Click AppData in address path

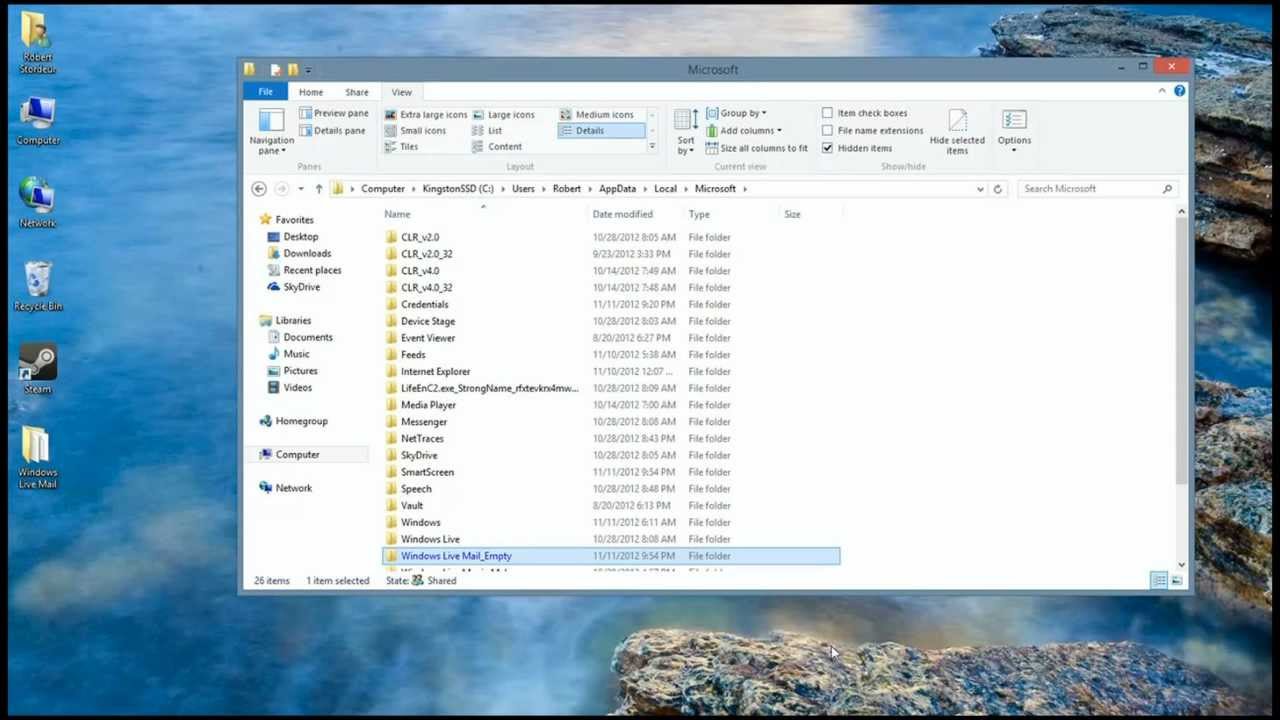tap(617, 189)
